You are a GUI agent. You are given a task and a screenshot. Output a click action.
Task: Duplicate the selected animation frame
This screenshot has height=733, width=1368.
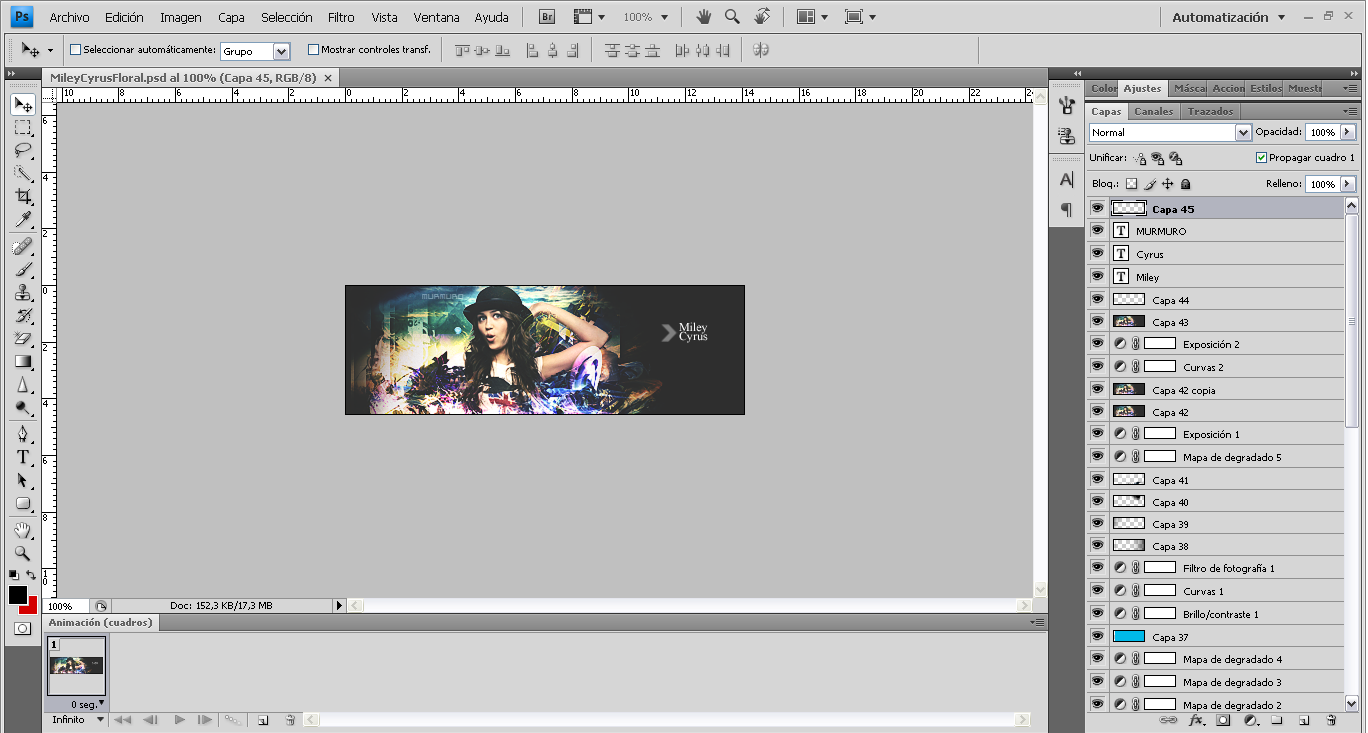tap(263, 720)
